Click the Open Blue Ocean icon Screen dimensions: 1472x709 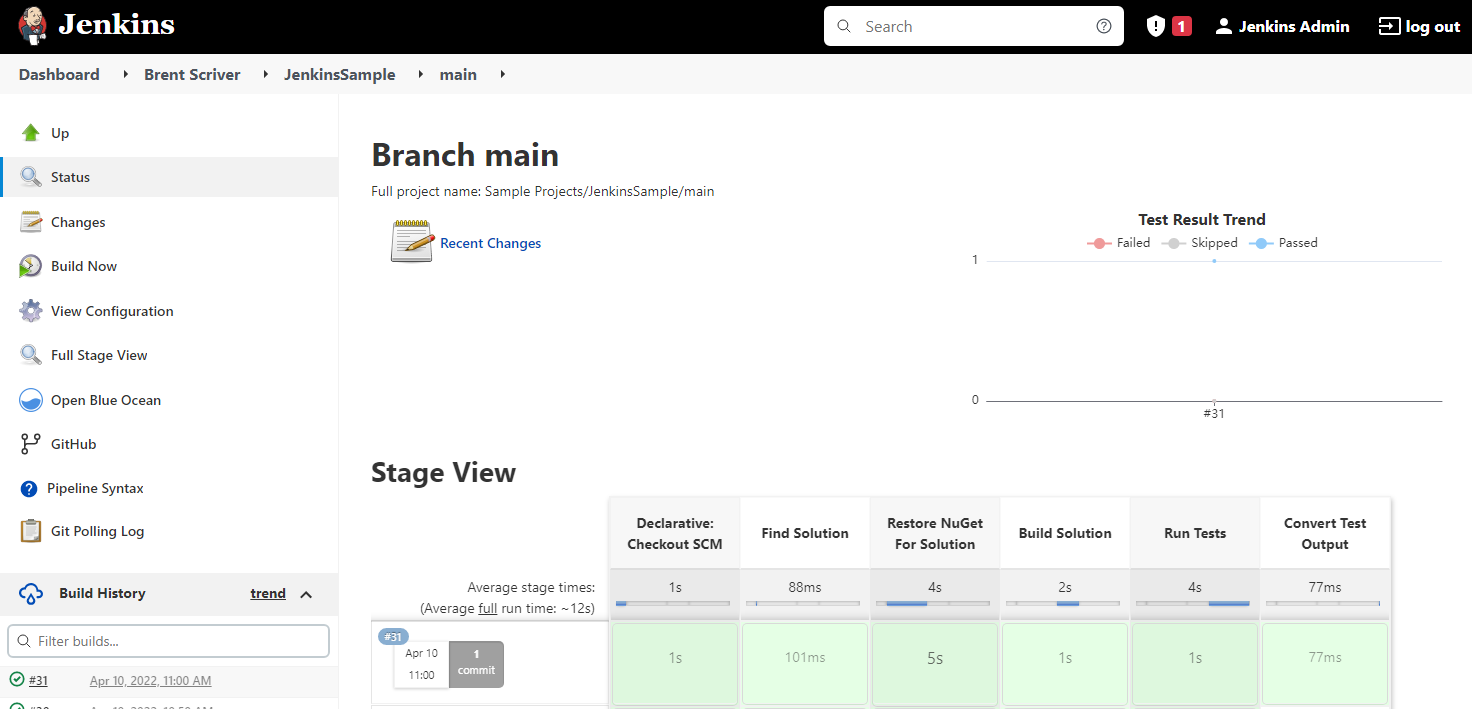coord(31,400)
